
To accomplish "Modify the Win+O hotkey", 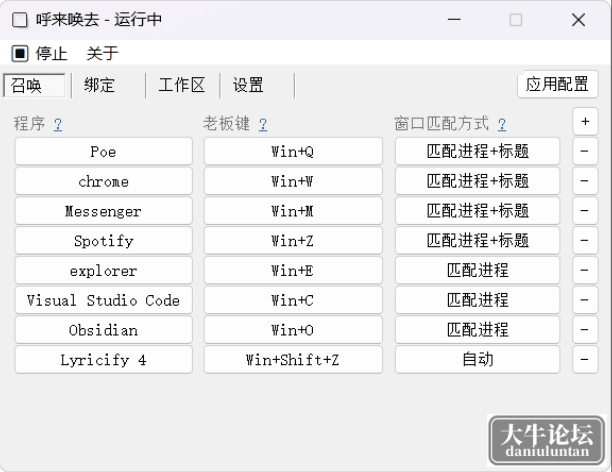I will point(293,330).
